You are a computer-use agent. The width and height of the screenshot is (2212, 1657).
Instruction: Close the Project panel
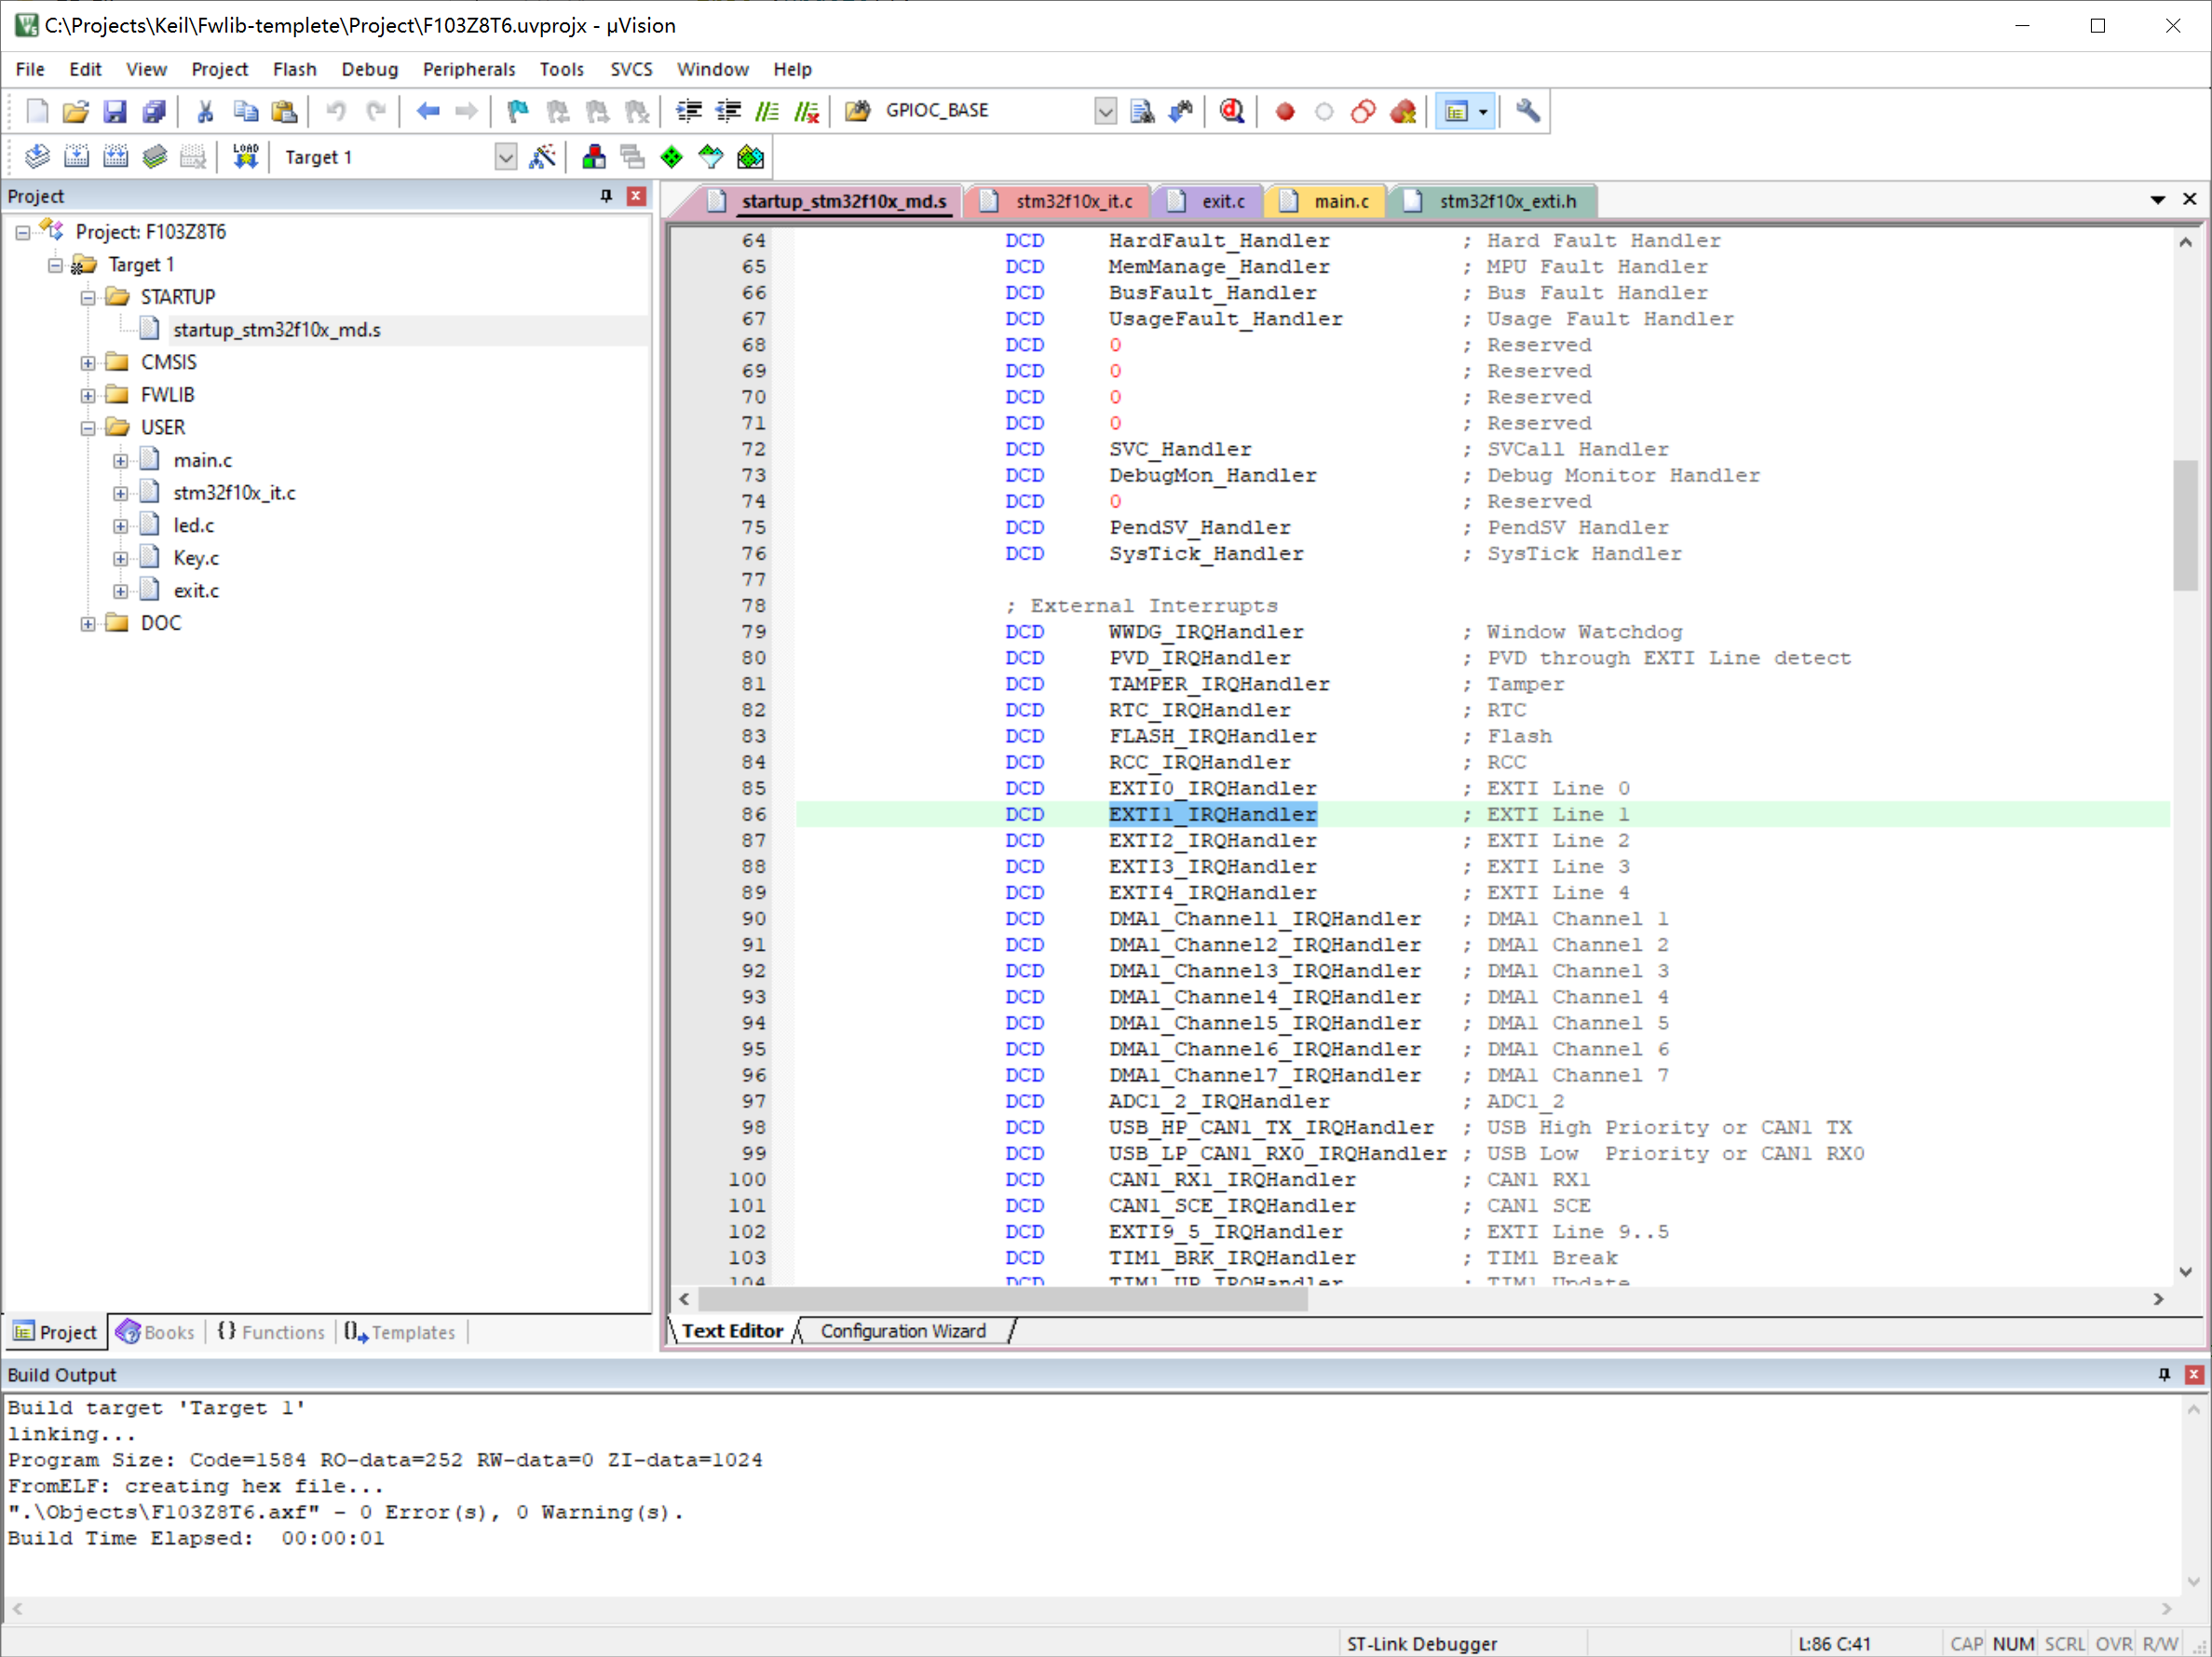click(x=636, y=196)
